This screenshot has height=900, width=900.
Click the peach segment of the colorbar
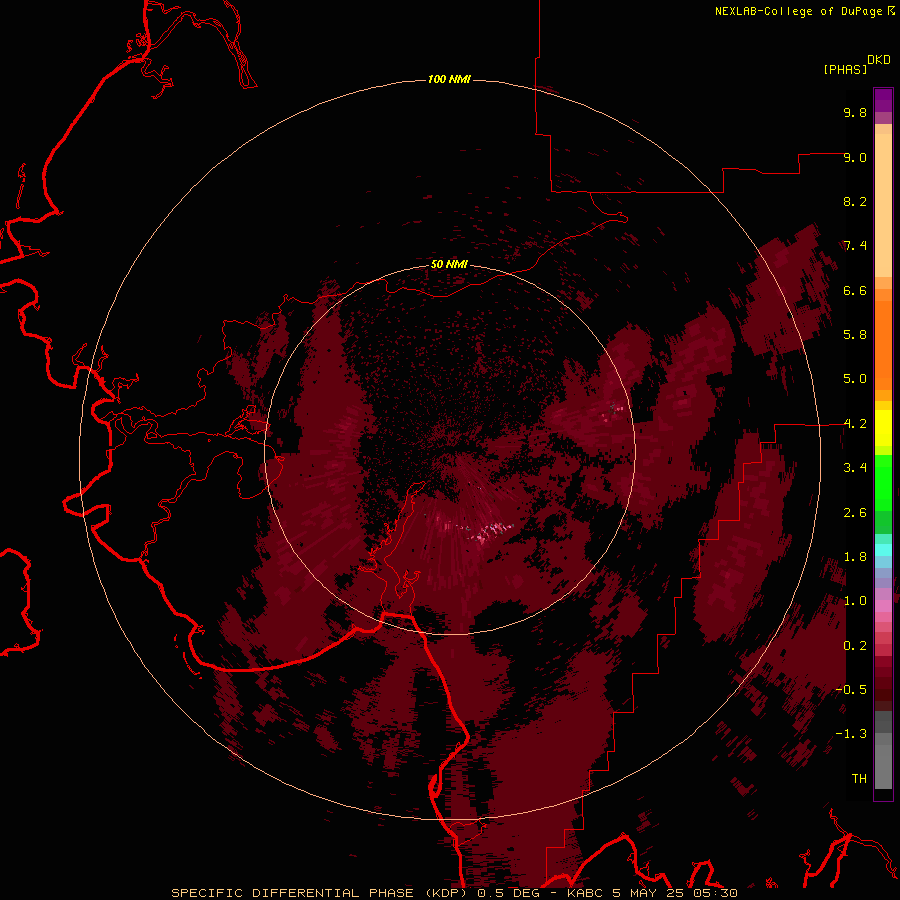tap(883, 201)
